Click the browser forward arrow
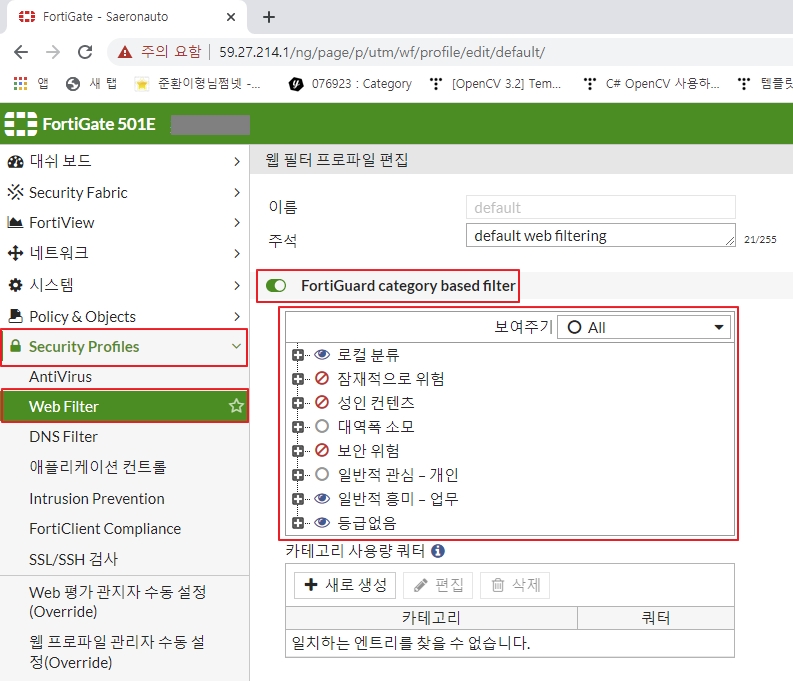 [53, 52]
